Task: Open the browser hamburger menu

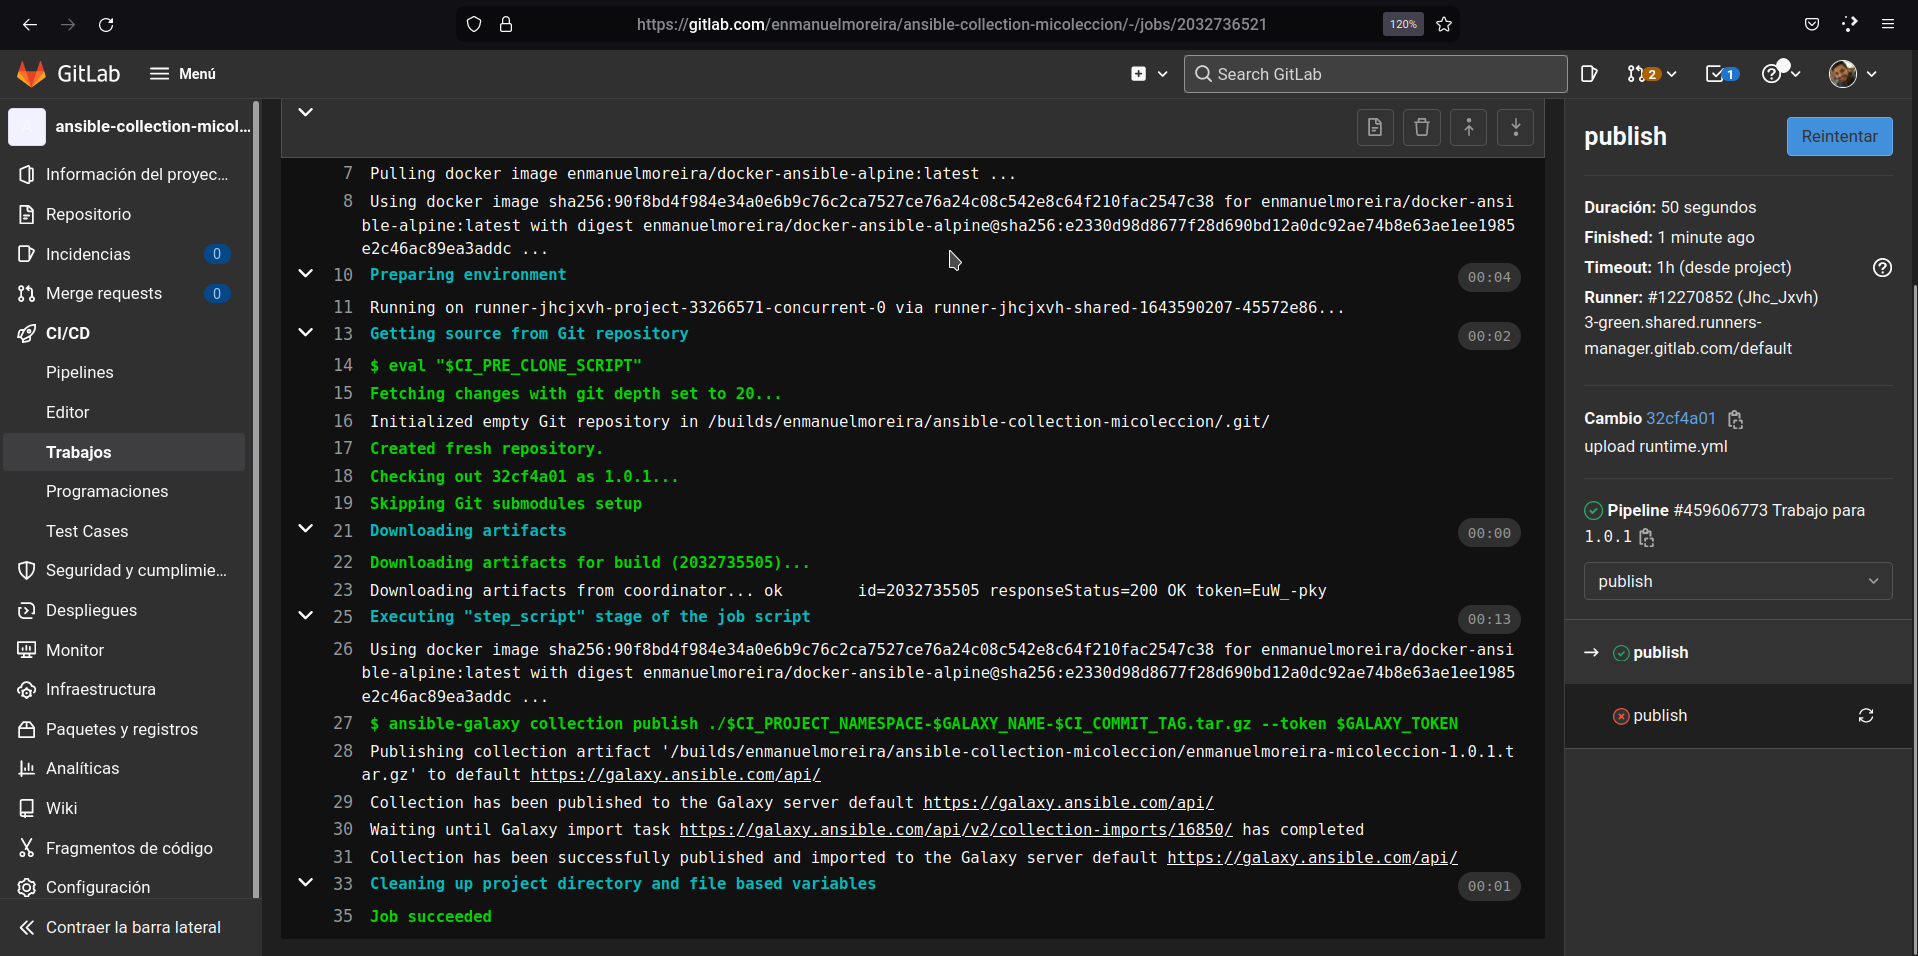Action: (x=1888, y=24)
